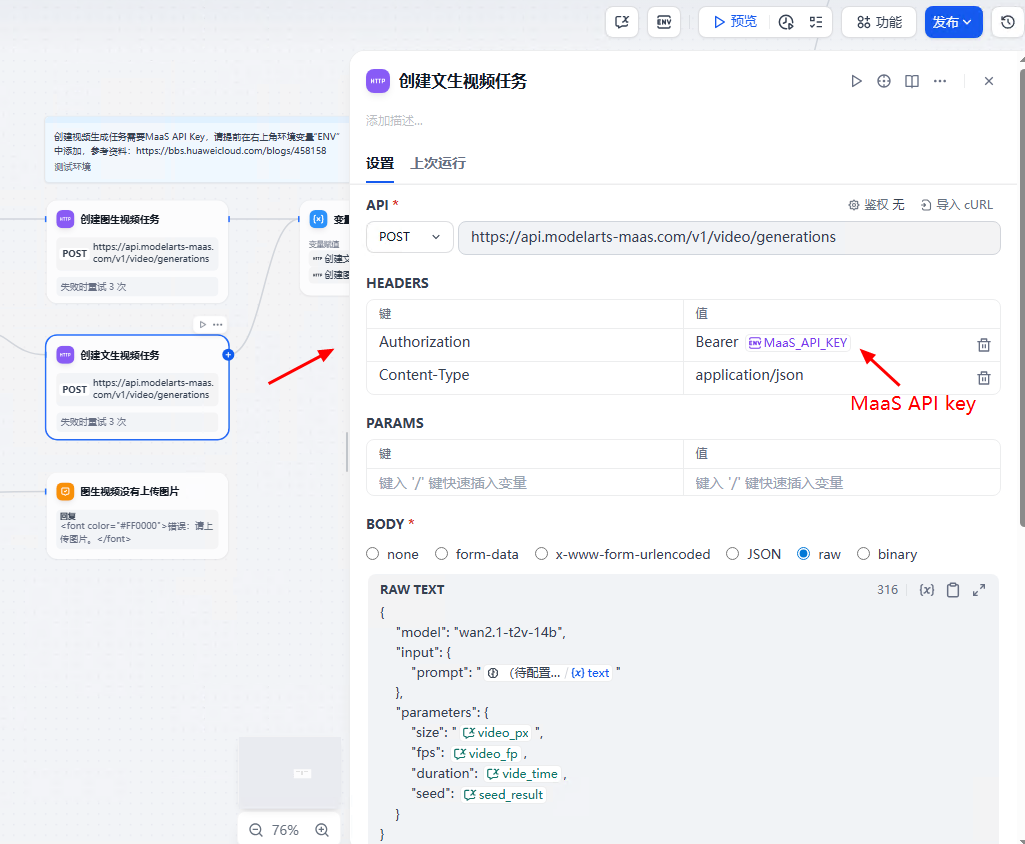Click the 预览 preview button
Image resolution: width=1025 pixels, height=844 pixels.
[x=735, y=22]
